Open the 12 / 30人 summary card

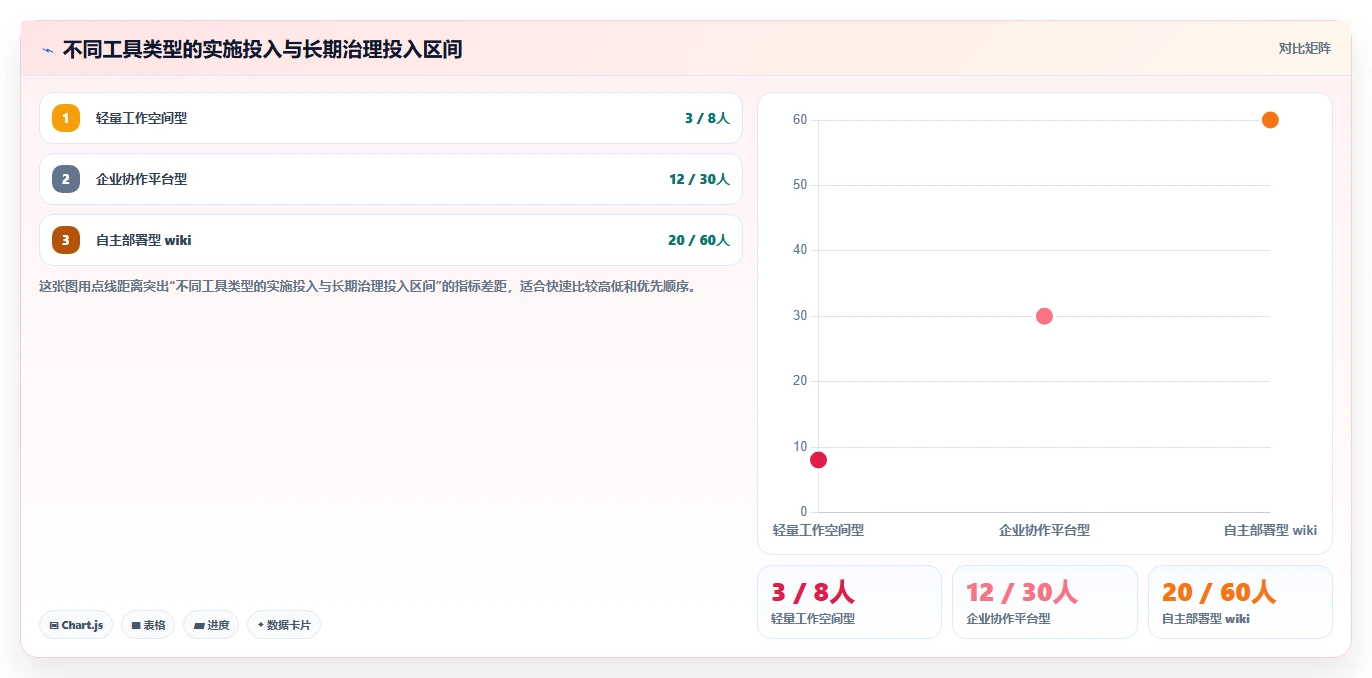tap(1045, 602)
